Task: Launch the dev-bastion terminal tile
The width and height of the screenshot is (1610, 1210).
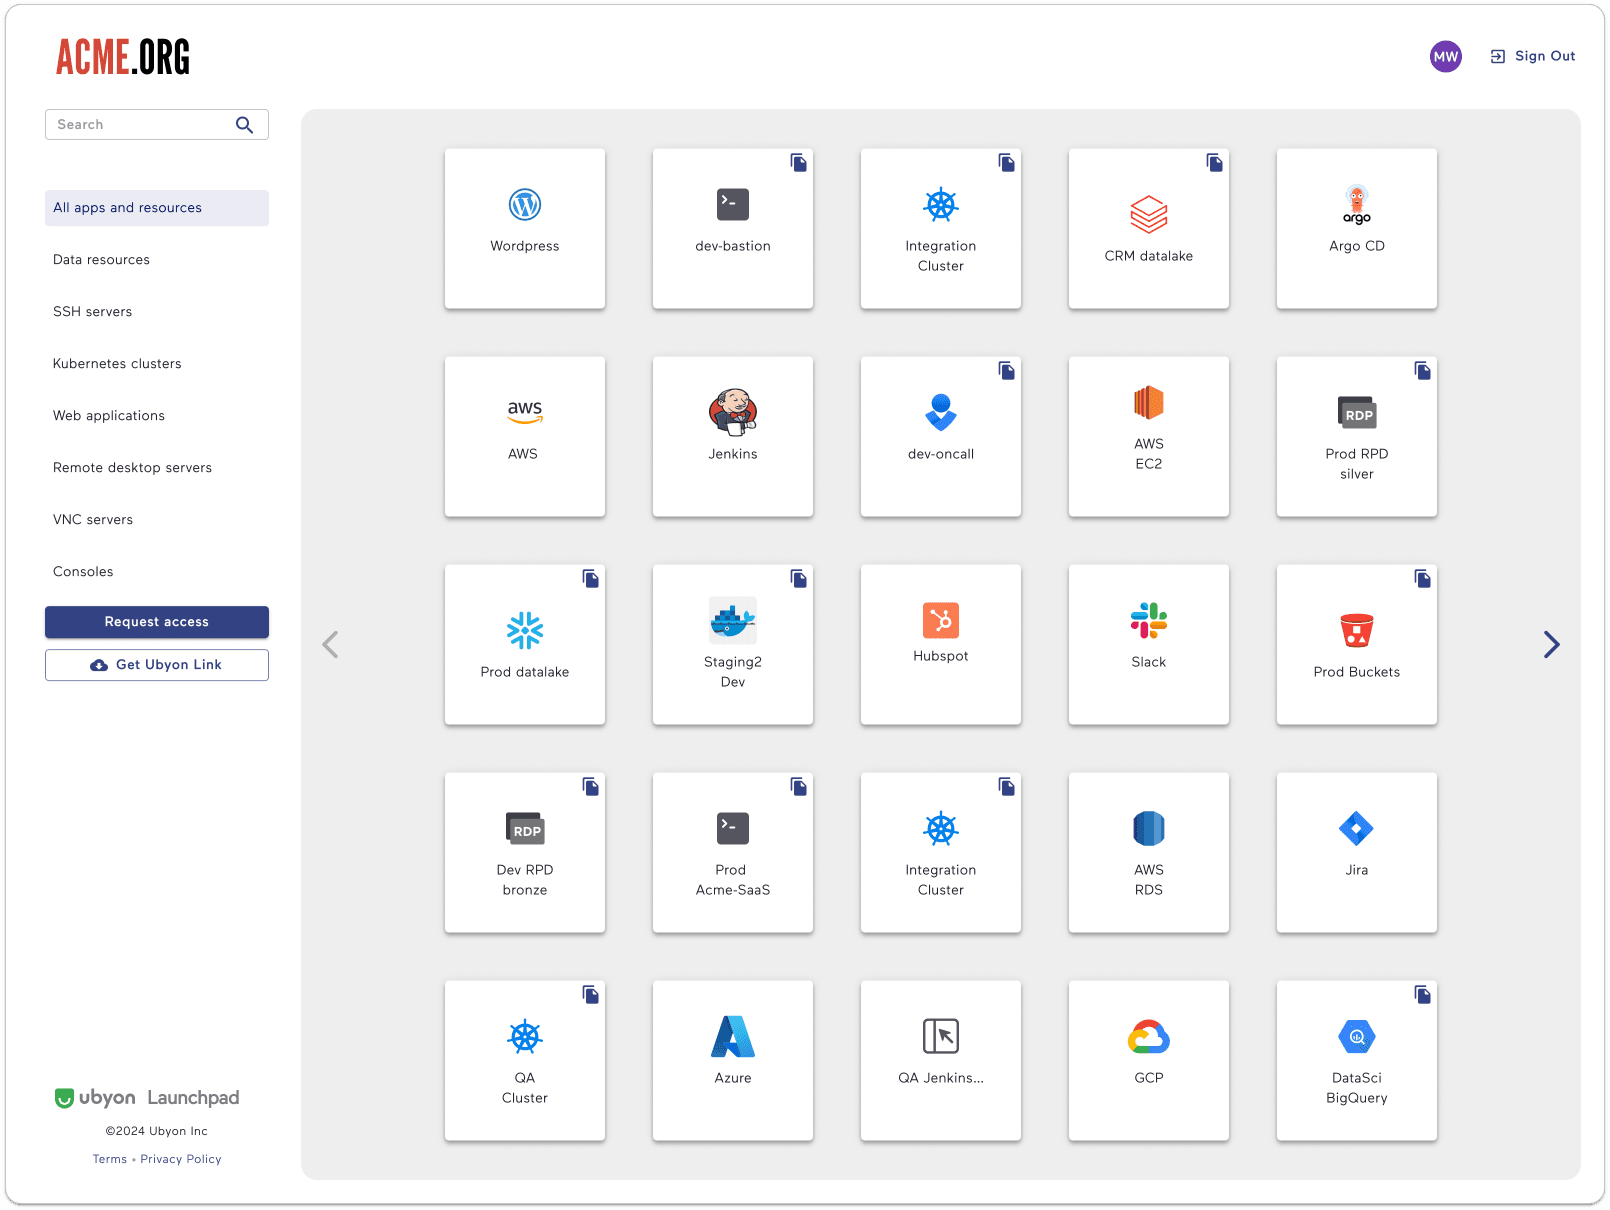Action: (x=733, y=229)
